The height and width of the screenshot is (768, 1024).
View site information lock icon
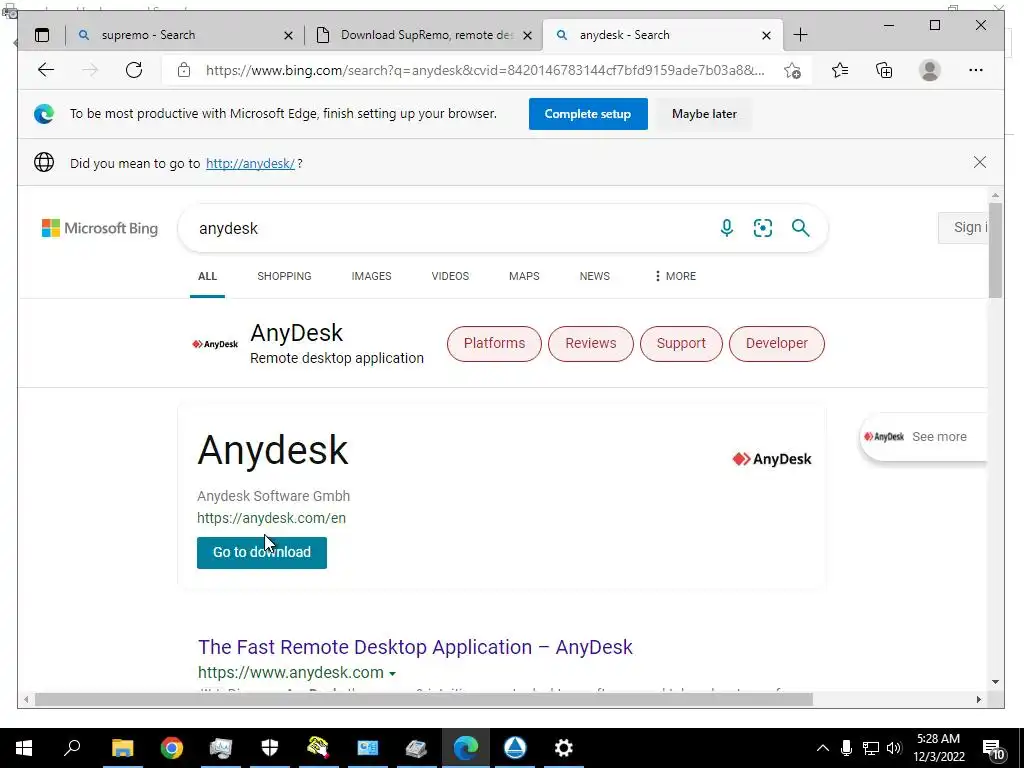(x=184, y=70)
